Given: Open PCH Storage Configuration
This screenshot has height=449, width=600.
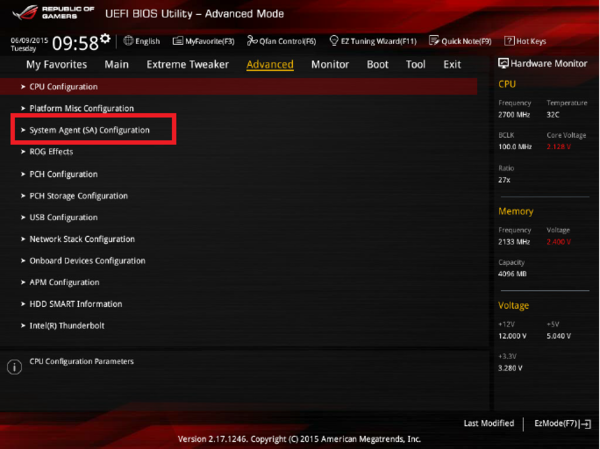Looking at the screenshot, I should pos(78,196).
